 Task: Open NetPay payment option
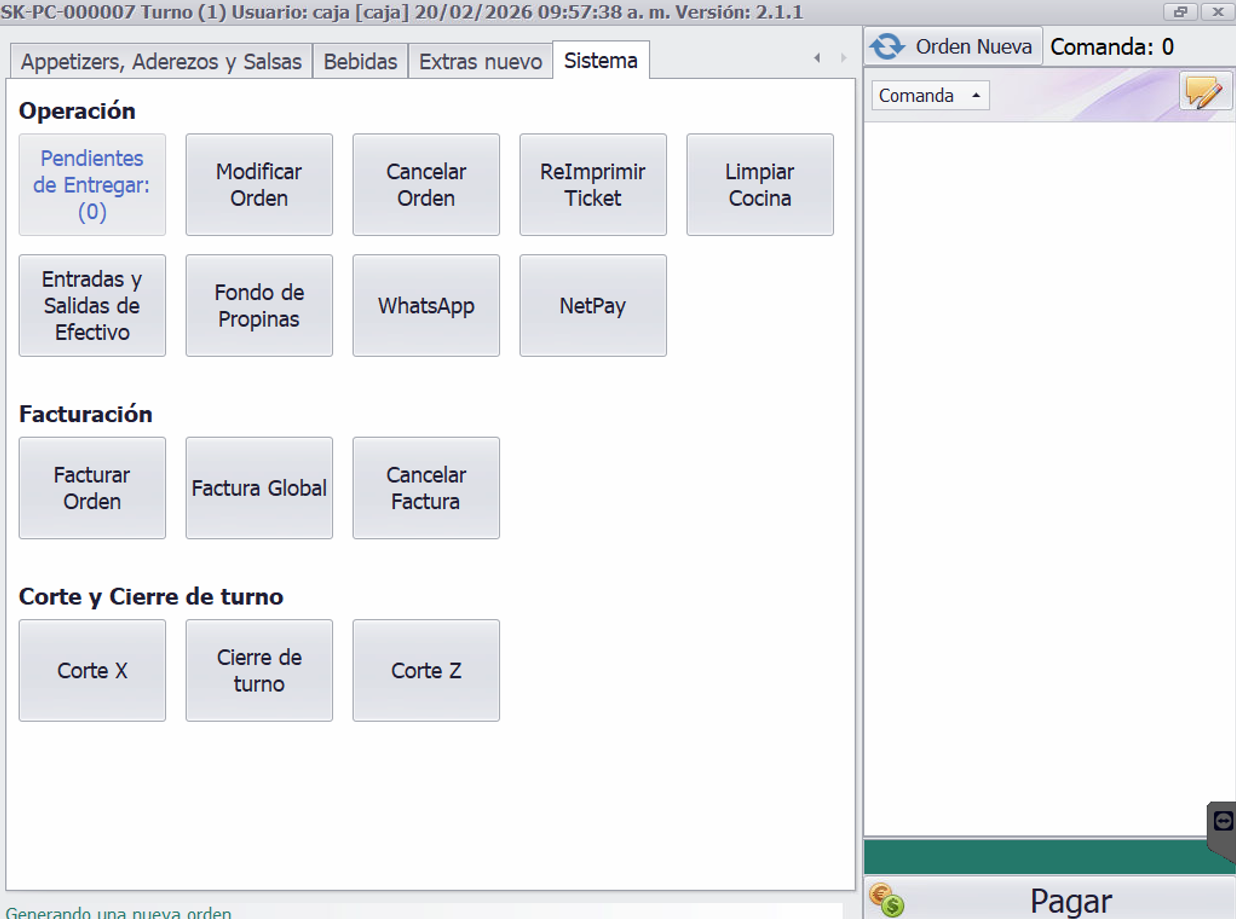[x=593, y=306]
